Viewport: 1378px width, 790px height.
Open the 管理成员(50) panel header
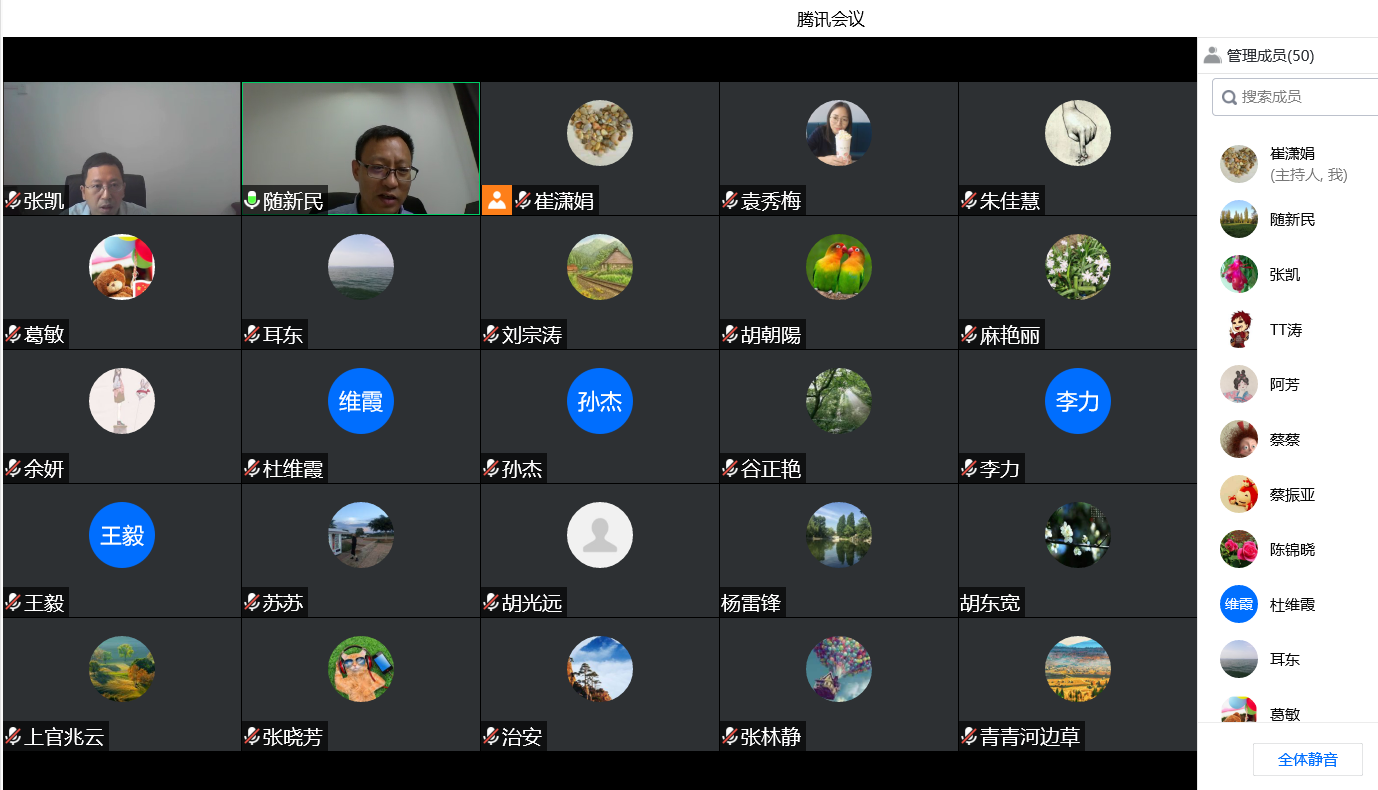tap(1270, 56)
